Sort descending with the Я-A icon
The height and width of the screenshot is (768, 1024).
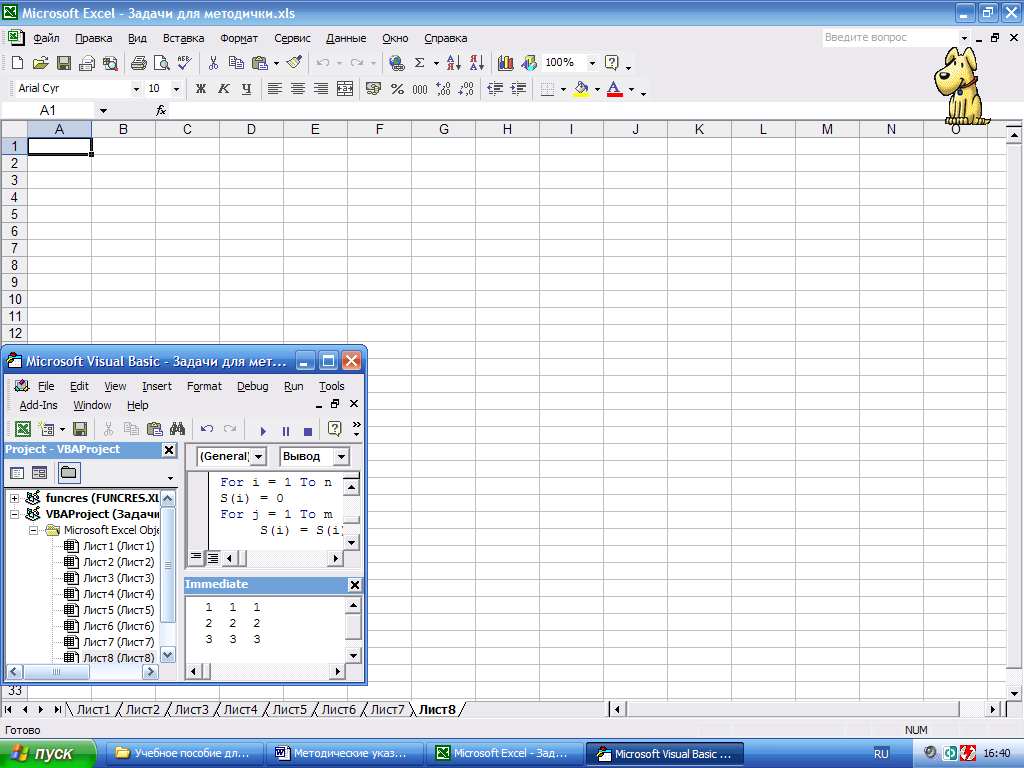pos(477,63)
